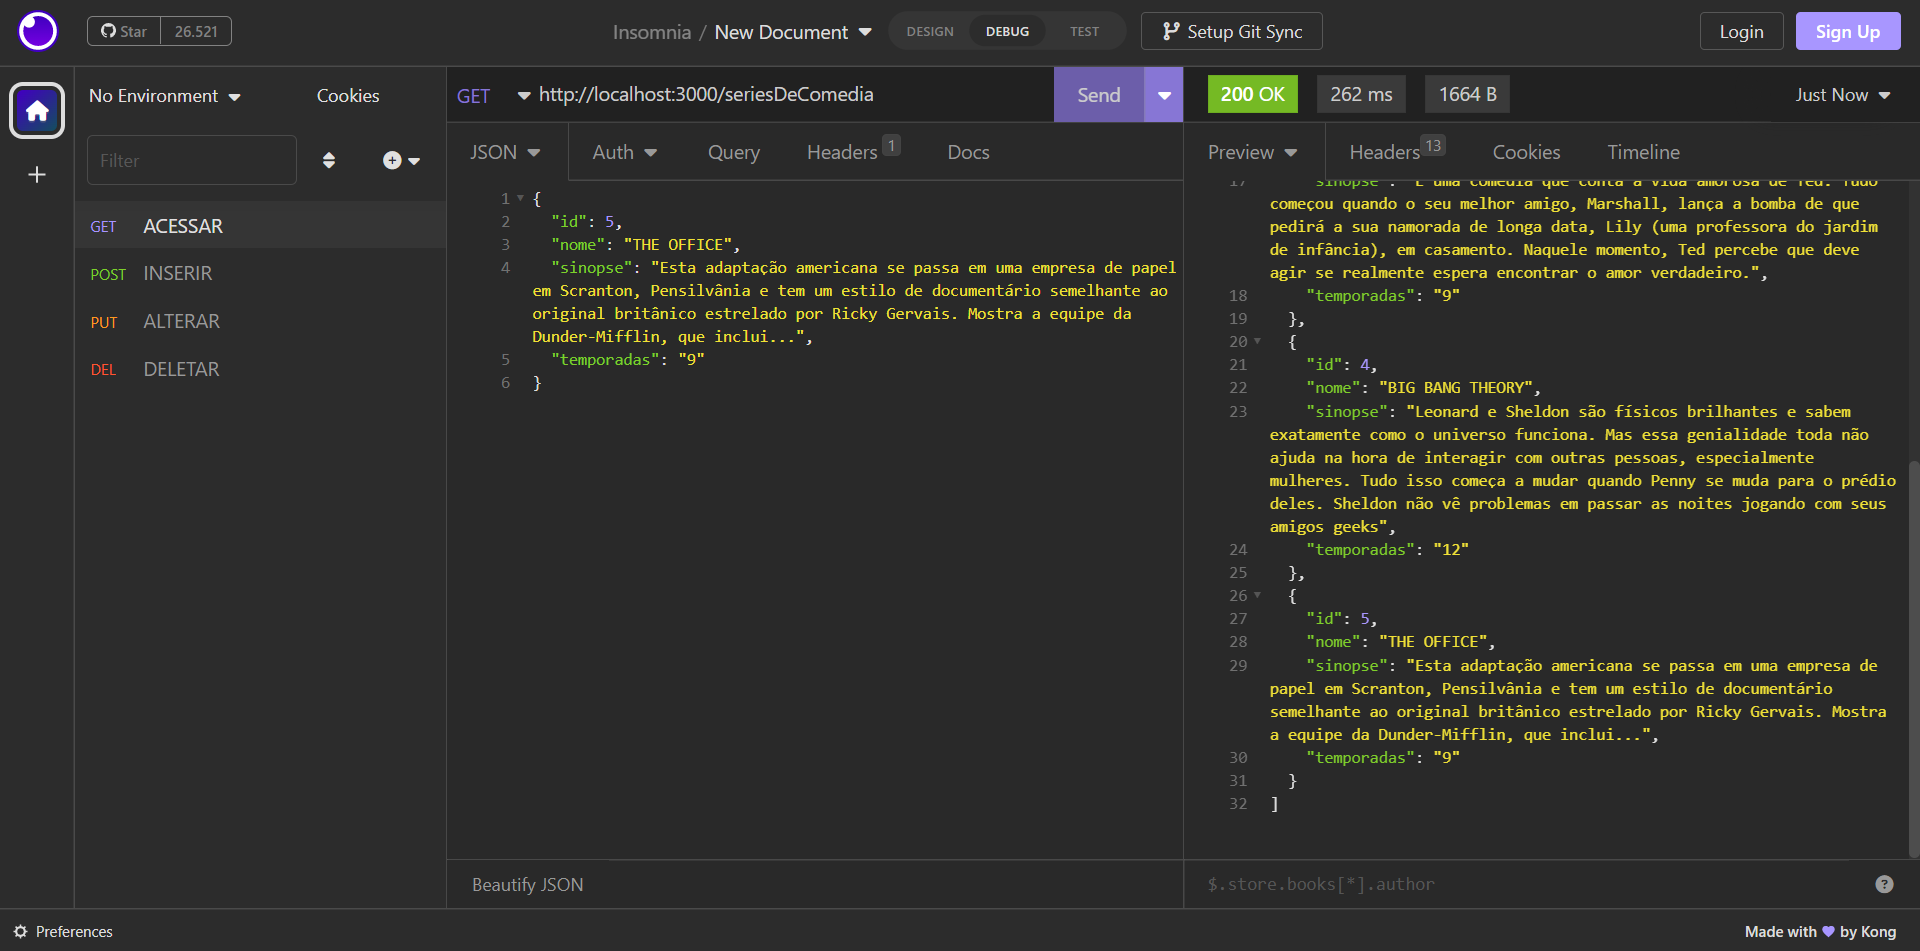Image resolution: width=1920 pixels, height=951 pixels.
Task: Open Cookies in the sidebar
Action: coord(348,96)
